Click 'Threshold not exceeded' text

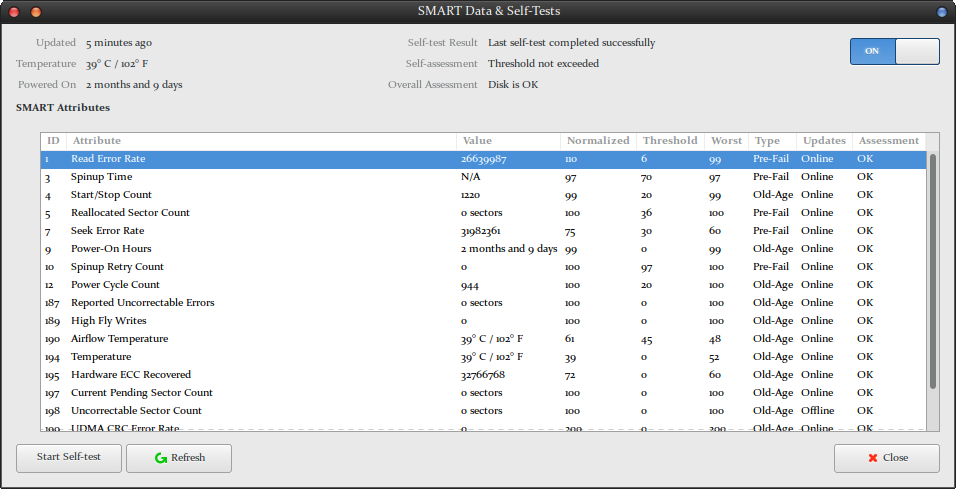tap(543, 63)
